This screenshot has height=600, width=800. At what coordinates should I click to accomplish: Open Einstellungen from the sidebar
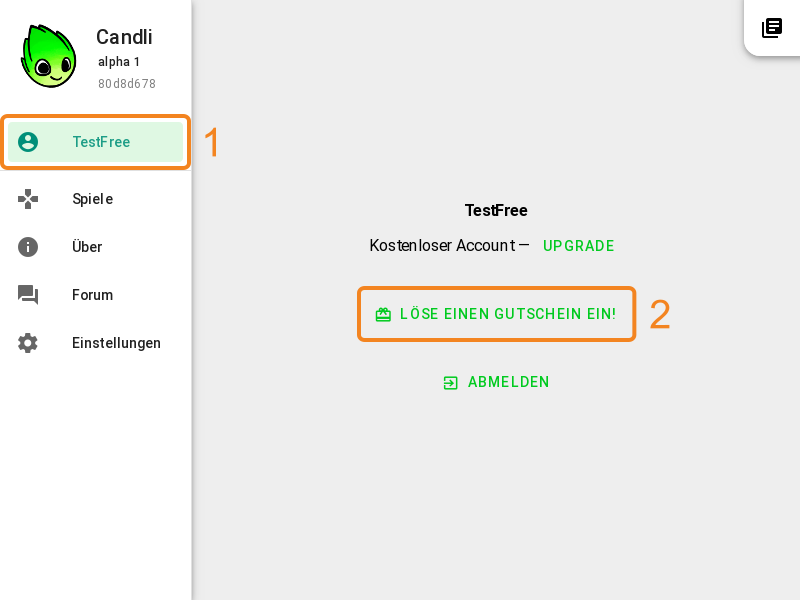point(95,343)
